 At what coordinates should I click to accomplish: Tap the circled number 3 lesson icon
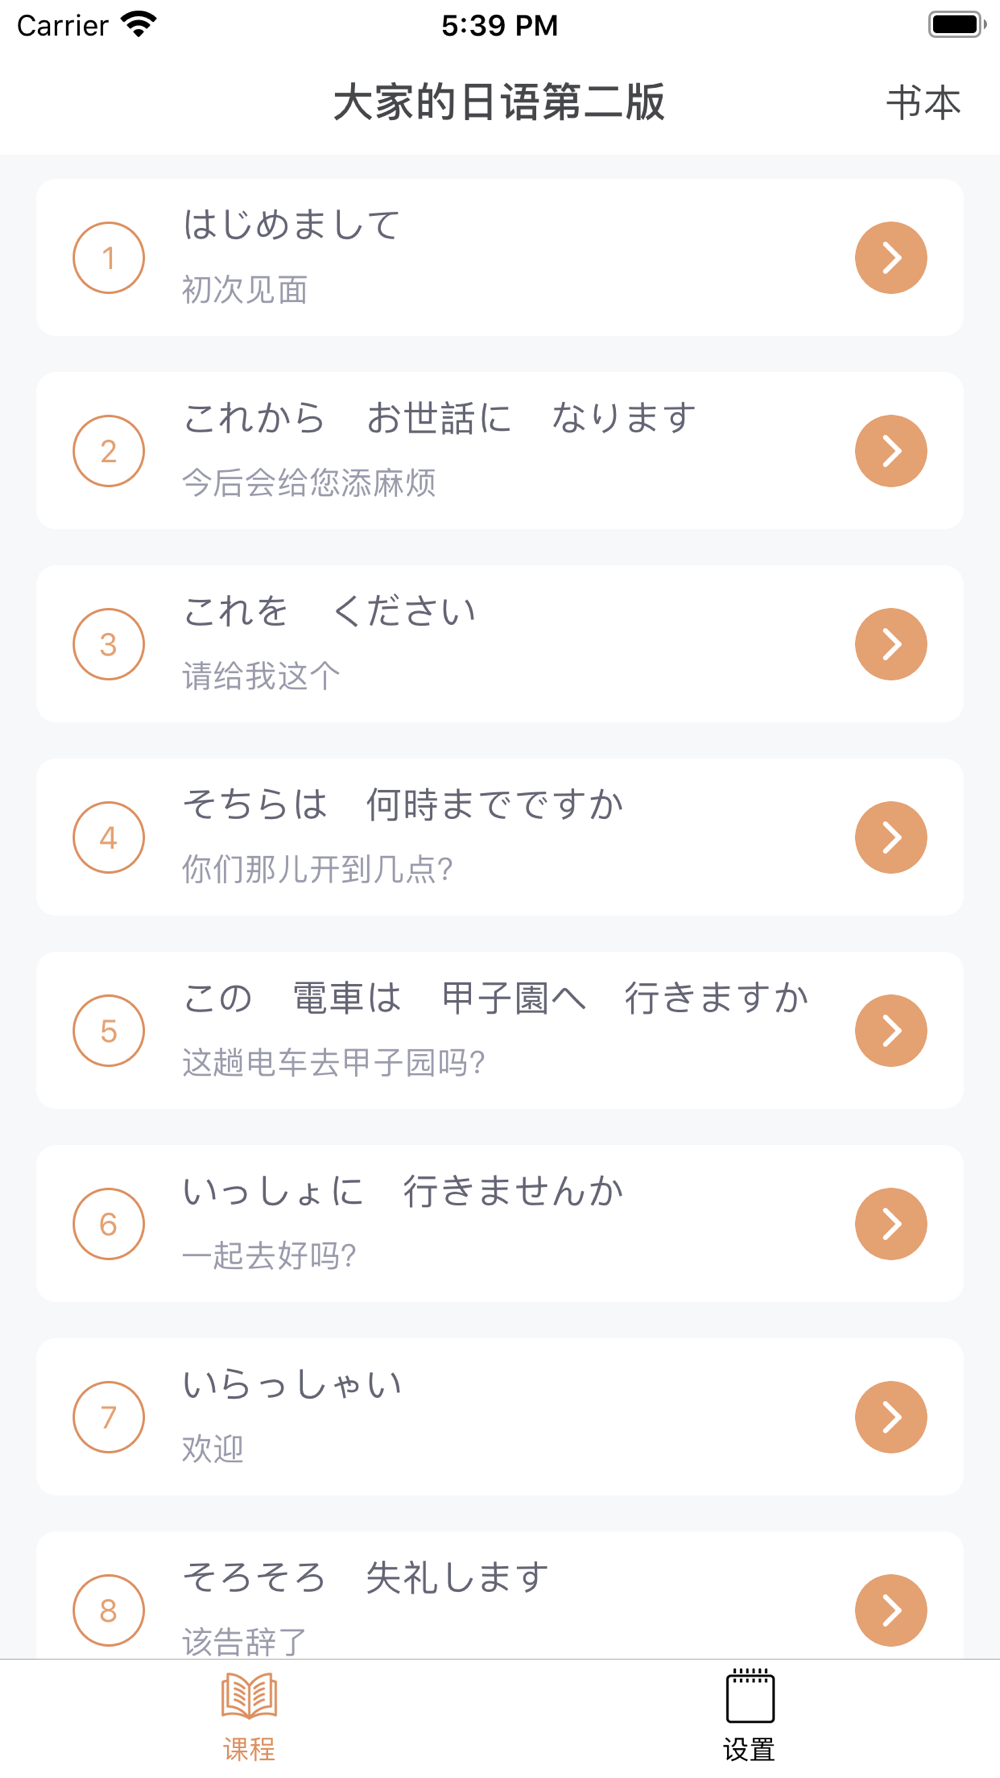pos(109,644)
